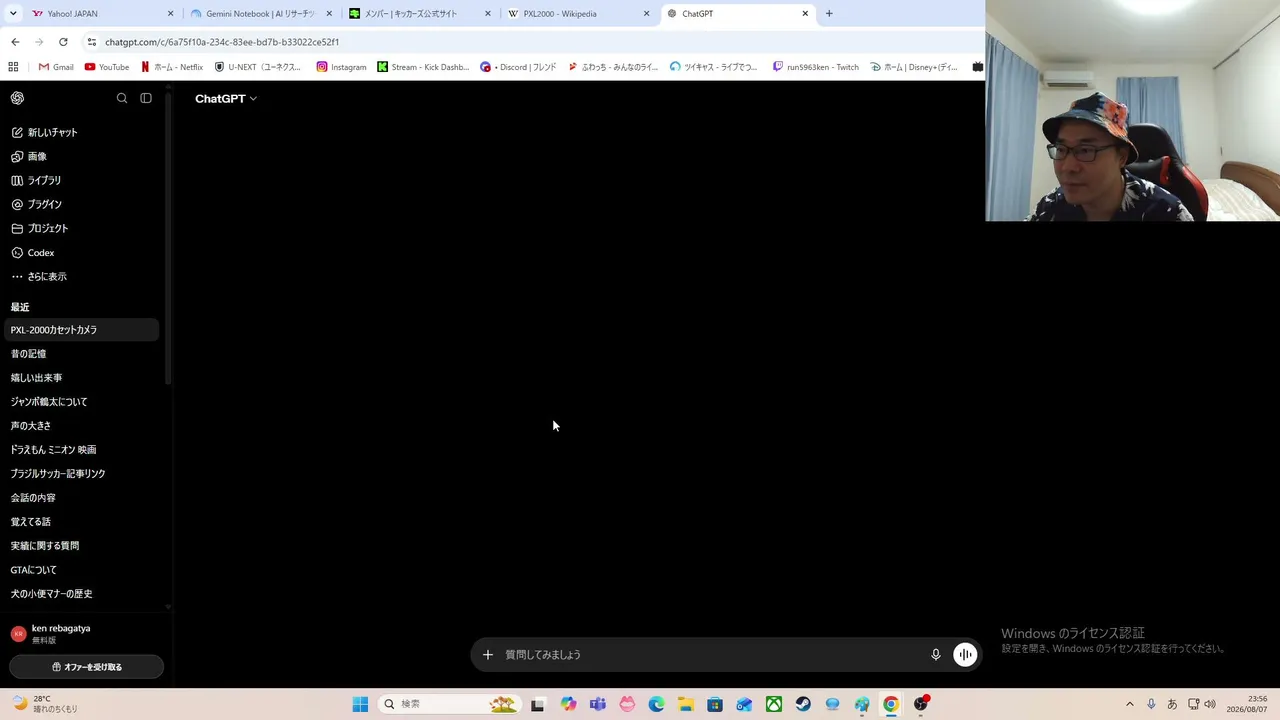Open the 犬の小便マナーの歴史 conversation

pos(82,594)
